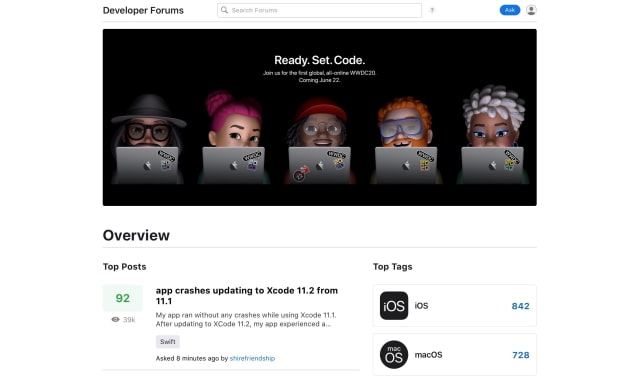The width and height of the screenshot is (640, 380).
Task: Click the 'Coming June 22.' banner text
Action: (319, 80)
